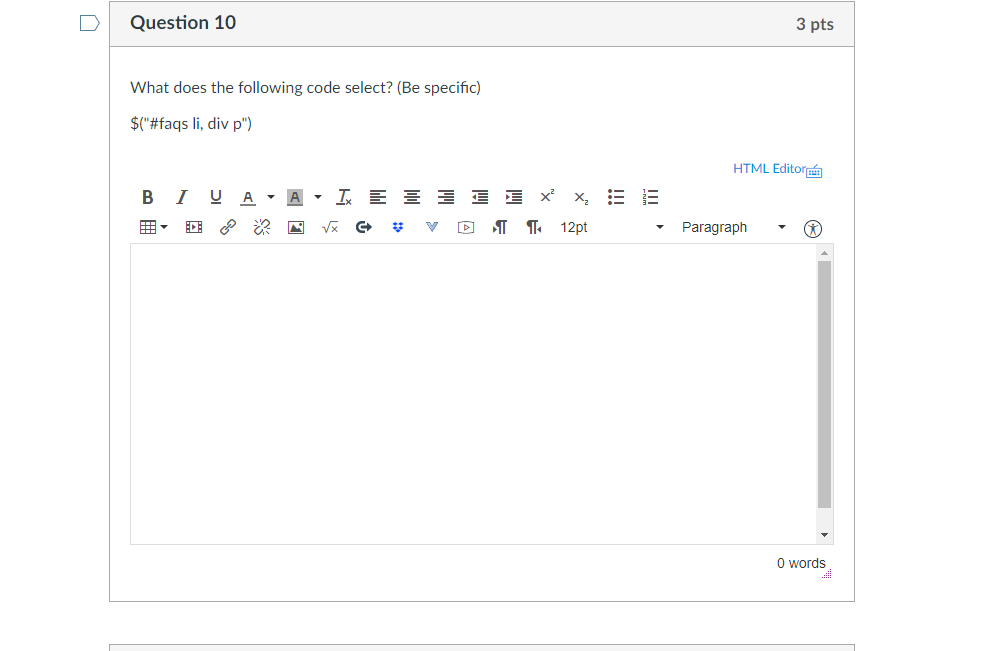Open the math equation editor
The height and width of the screenshot is (651, 981).
tap(330, 228)
